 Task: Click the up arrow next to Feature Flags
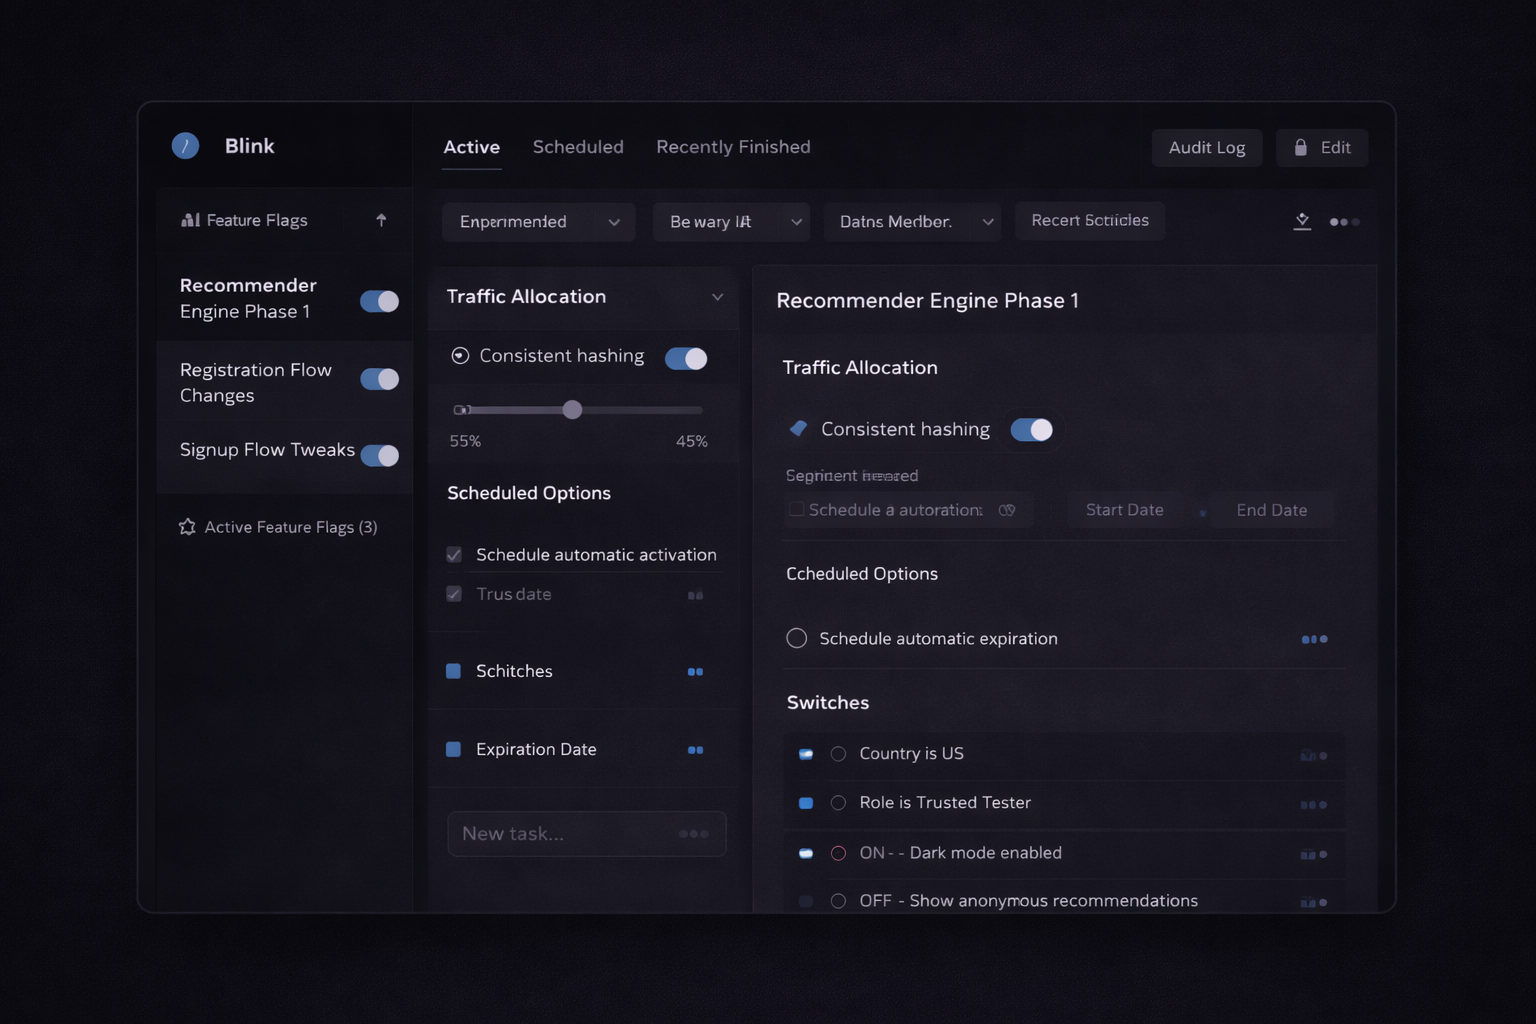pyautogui.click(x=381, y=220)
